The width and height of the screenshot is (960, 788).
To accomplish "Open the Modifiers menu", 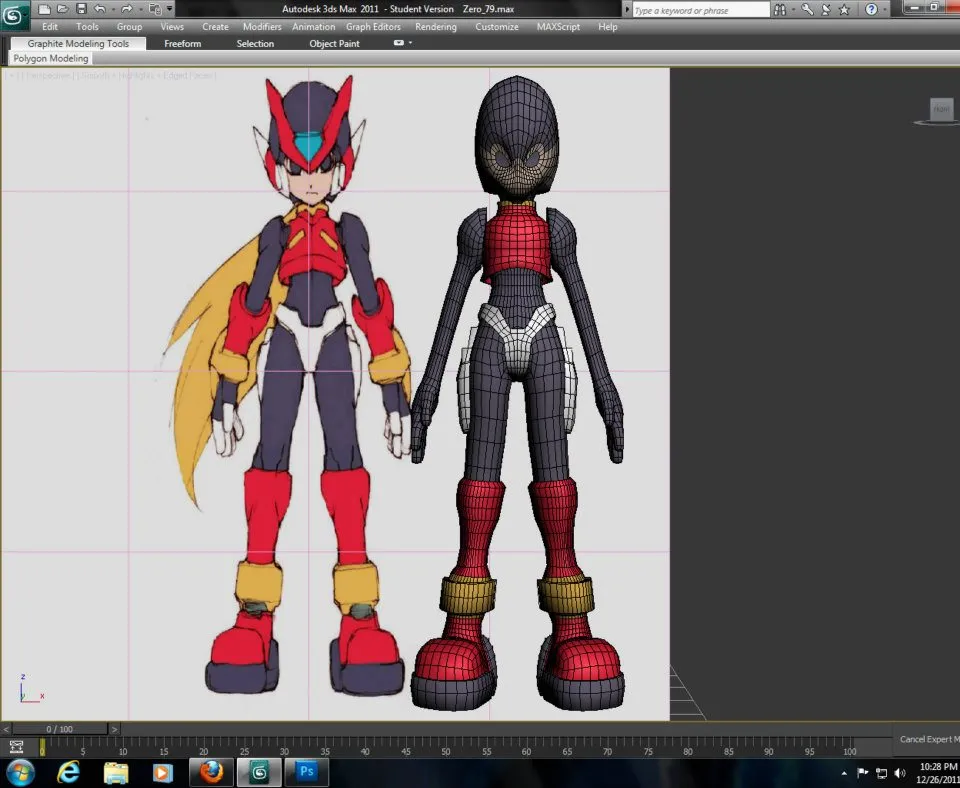I will [x=262, y=27].
